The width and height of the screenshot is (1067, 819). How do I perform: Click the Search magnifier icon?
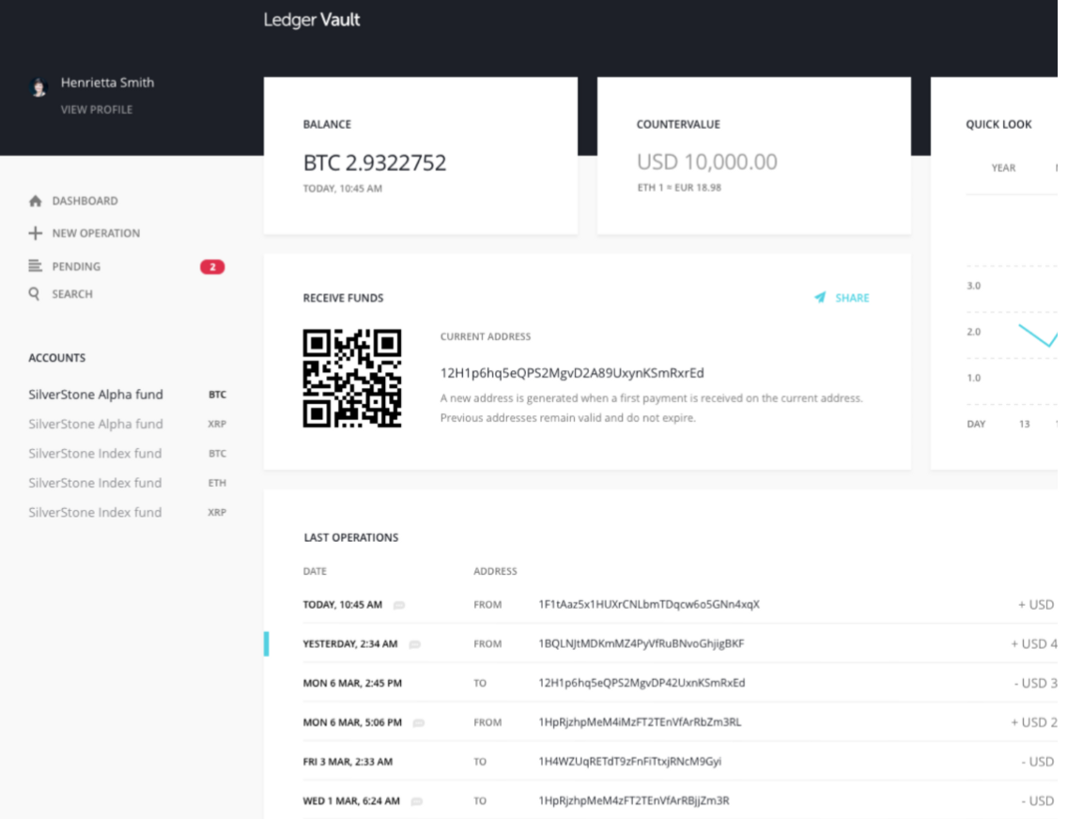click(34, 294)
